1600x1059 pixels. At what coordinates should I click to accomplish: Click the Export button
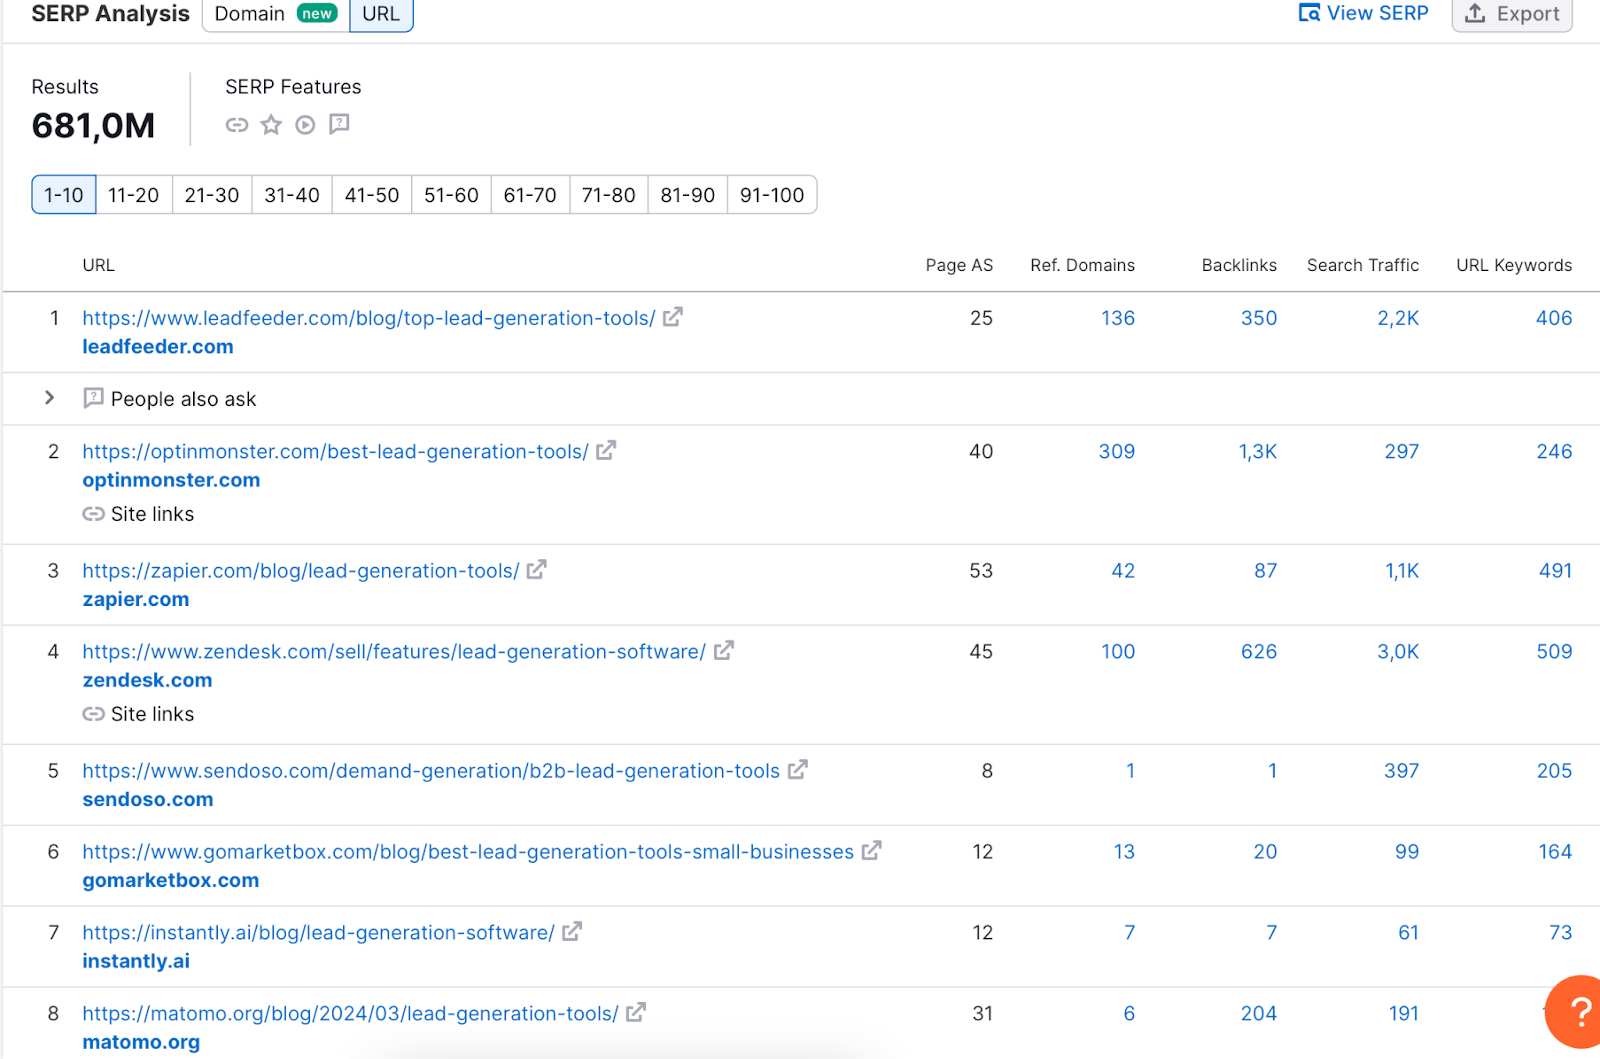click(x=1512, y=14)
